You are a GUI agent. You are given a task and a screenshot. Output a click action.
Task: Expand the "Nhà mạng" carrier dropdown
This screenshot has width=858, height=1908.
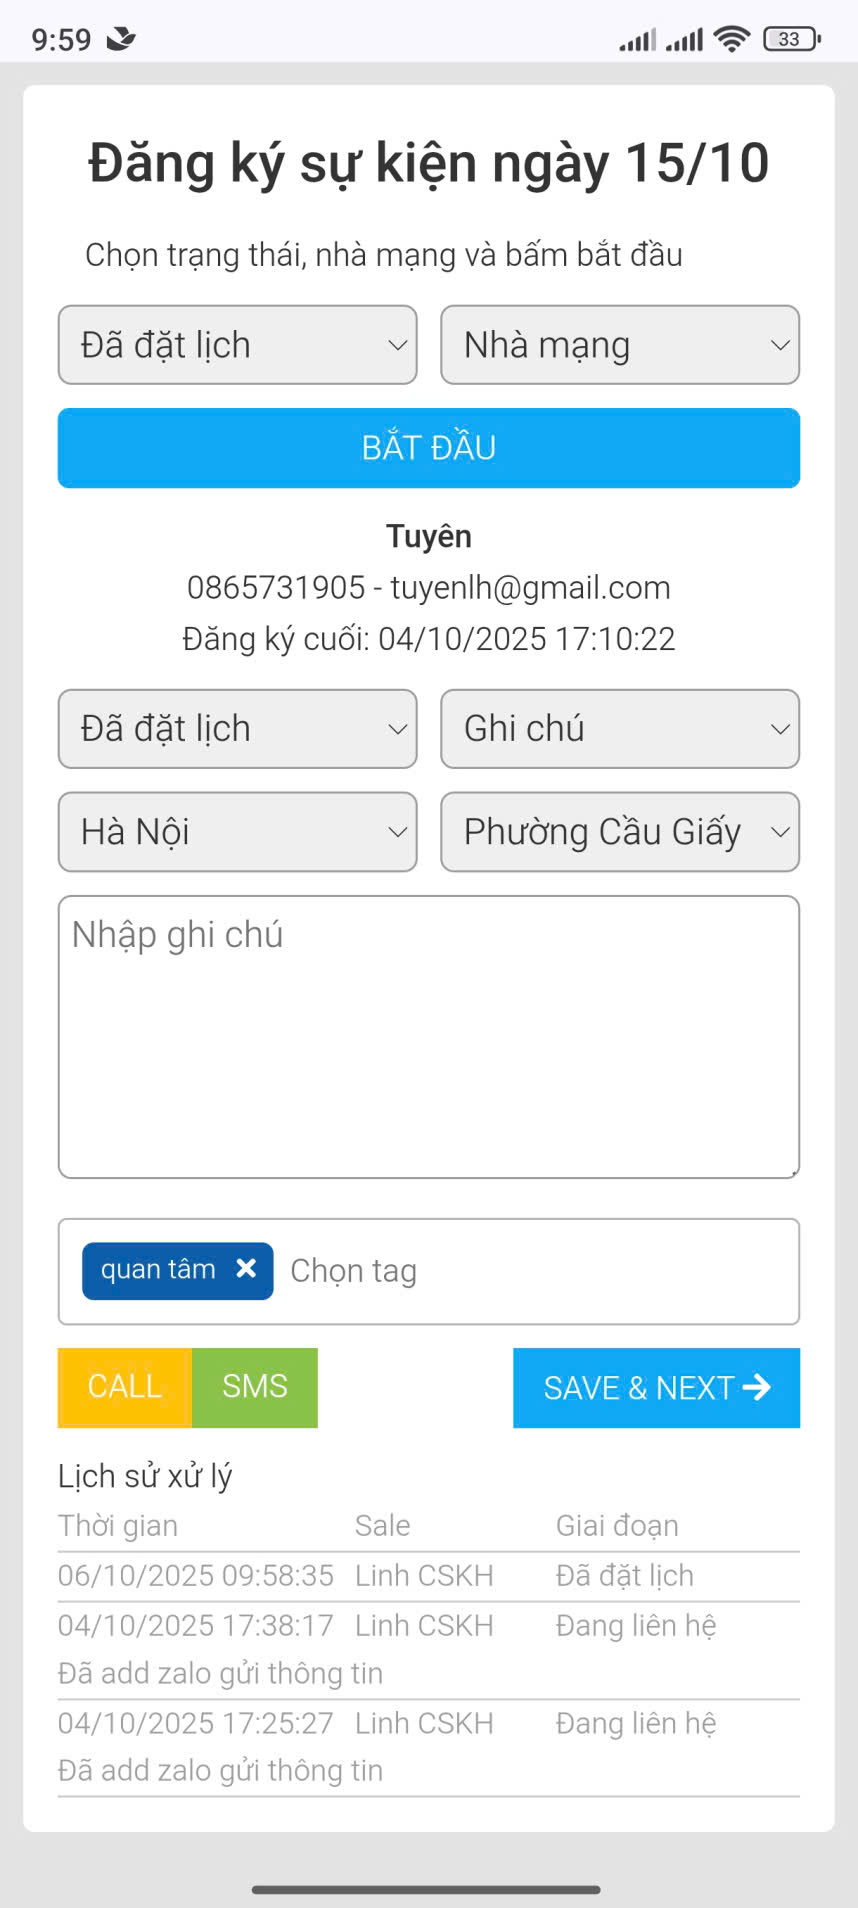pyautogui.click(x=620, y=345)
